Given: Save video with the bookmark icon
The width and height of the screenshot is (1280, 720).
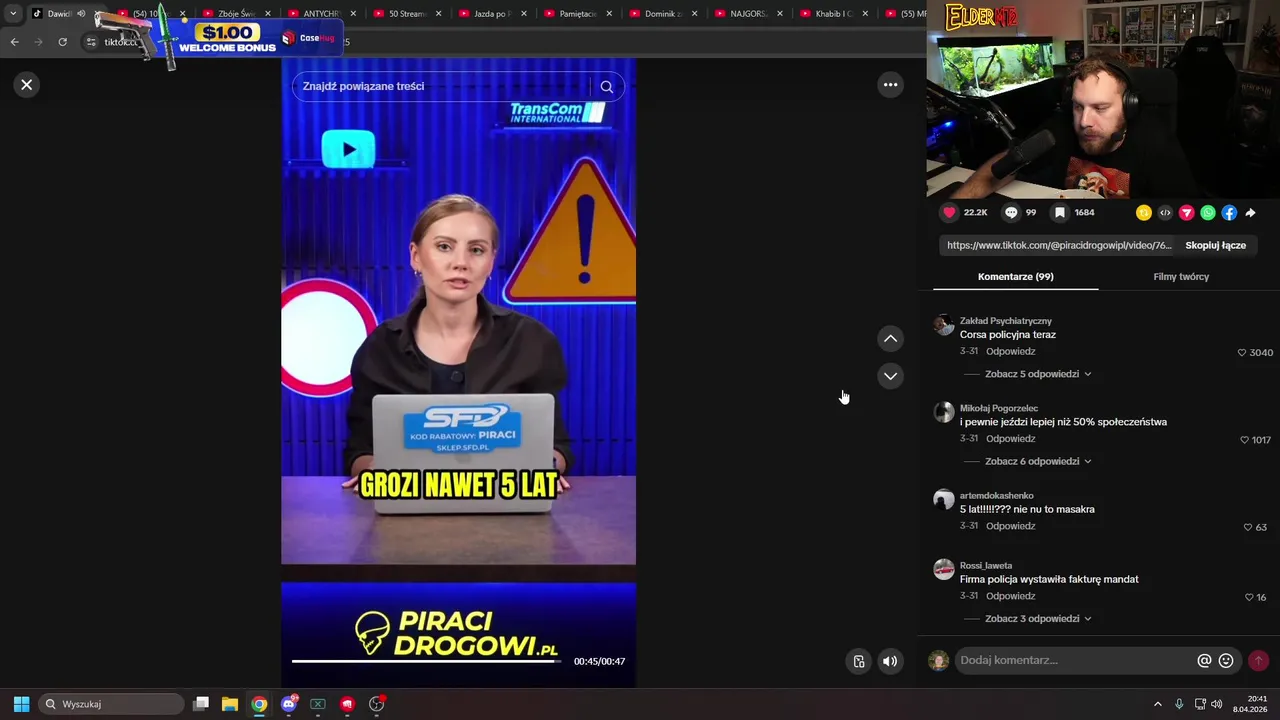Looking at the screenshot, I should click(x=1059, y=212).
